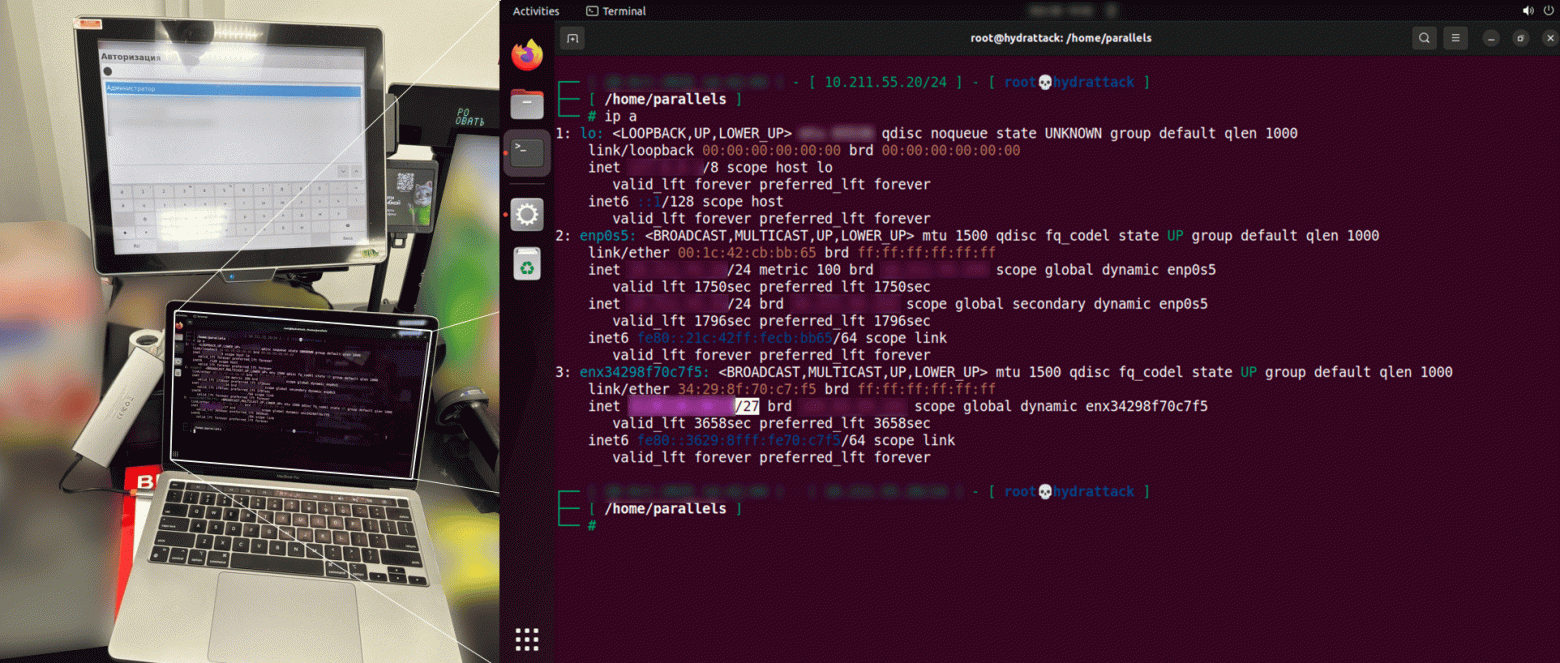Screen dimensions: 1560x663
Task: Open the Activities overview
Action: 536,11
